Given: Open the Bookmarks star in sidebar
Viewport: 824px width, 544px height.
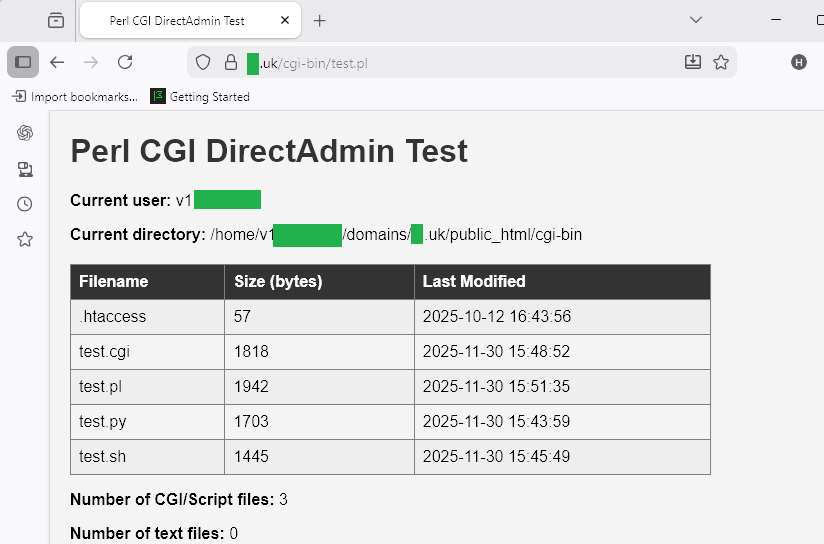Looking at the screenshot, I should pos(25,239).
